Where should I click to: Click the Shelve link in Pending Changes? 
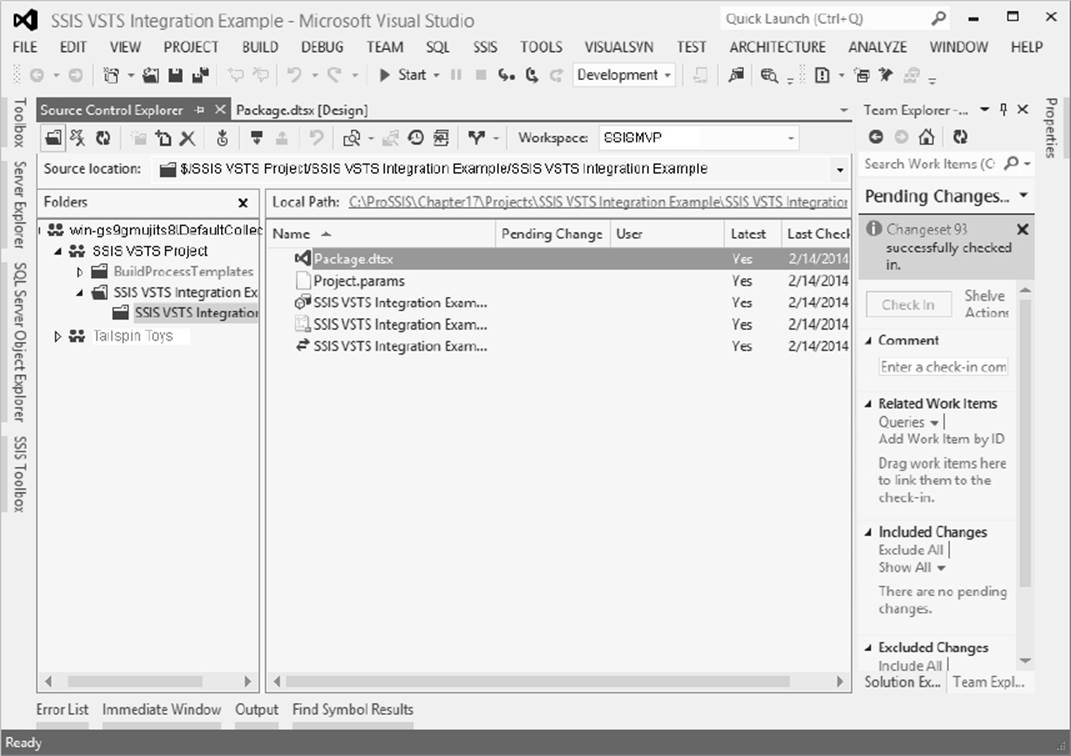(x=984, y=296)
